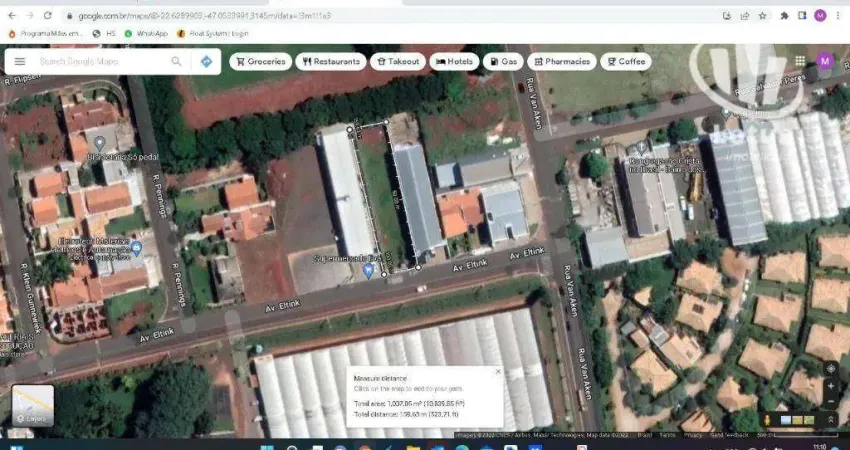
Task: Go forward in browser
Action: 30,15
